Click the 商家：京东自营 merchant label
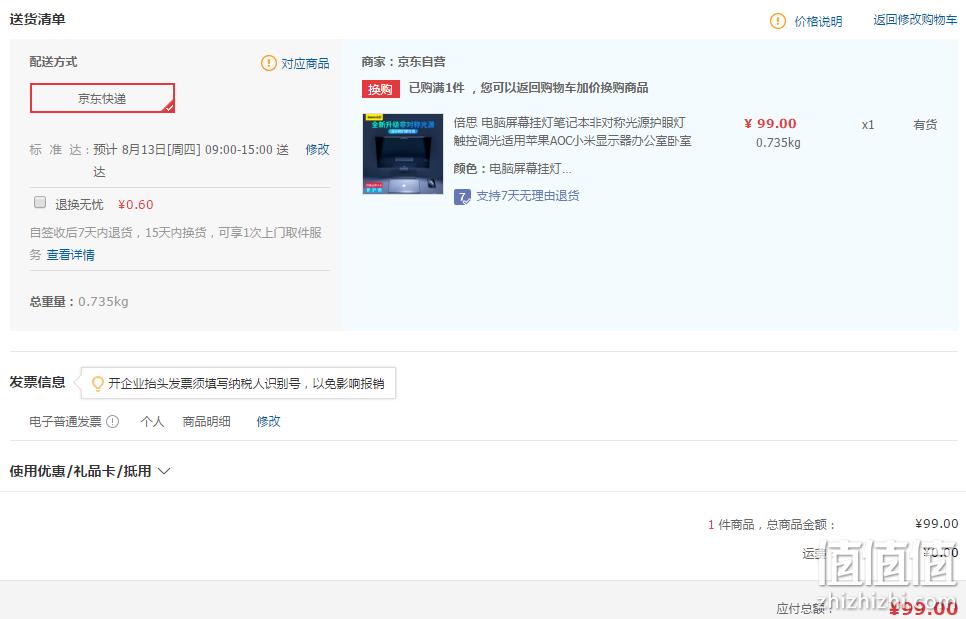This screenshot has width=966, height=619. (404, 62)
